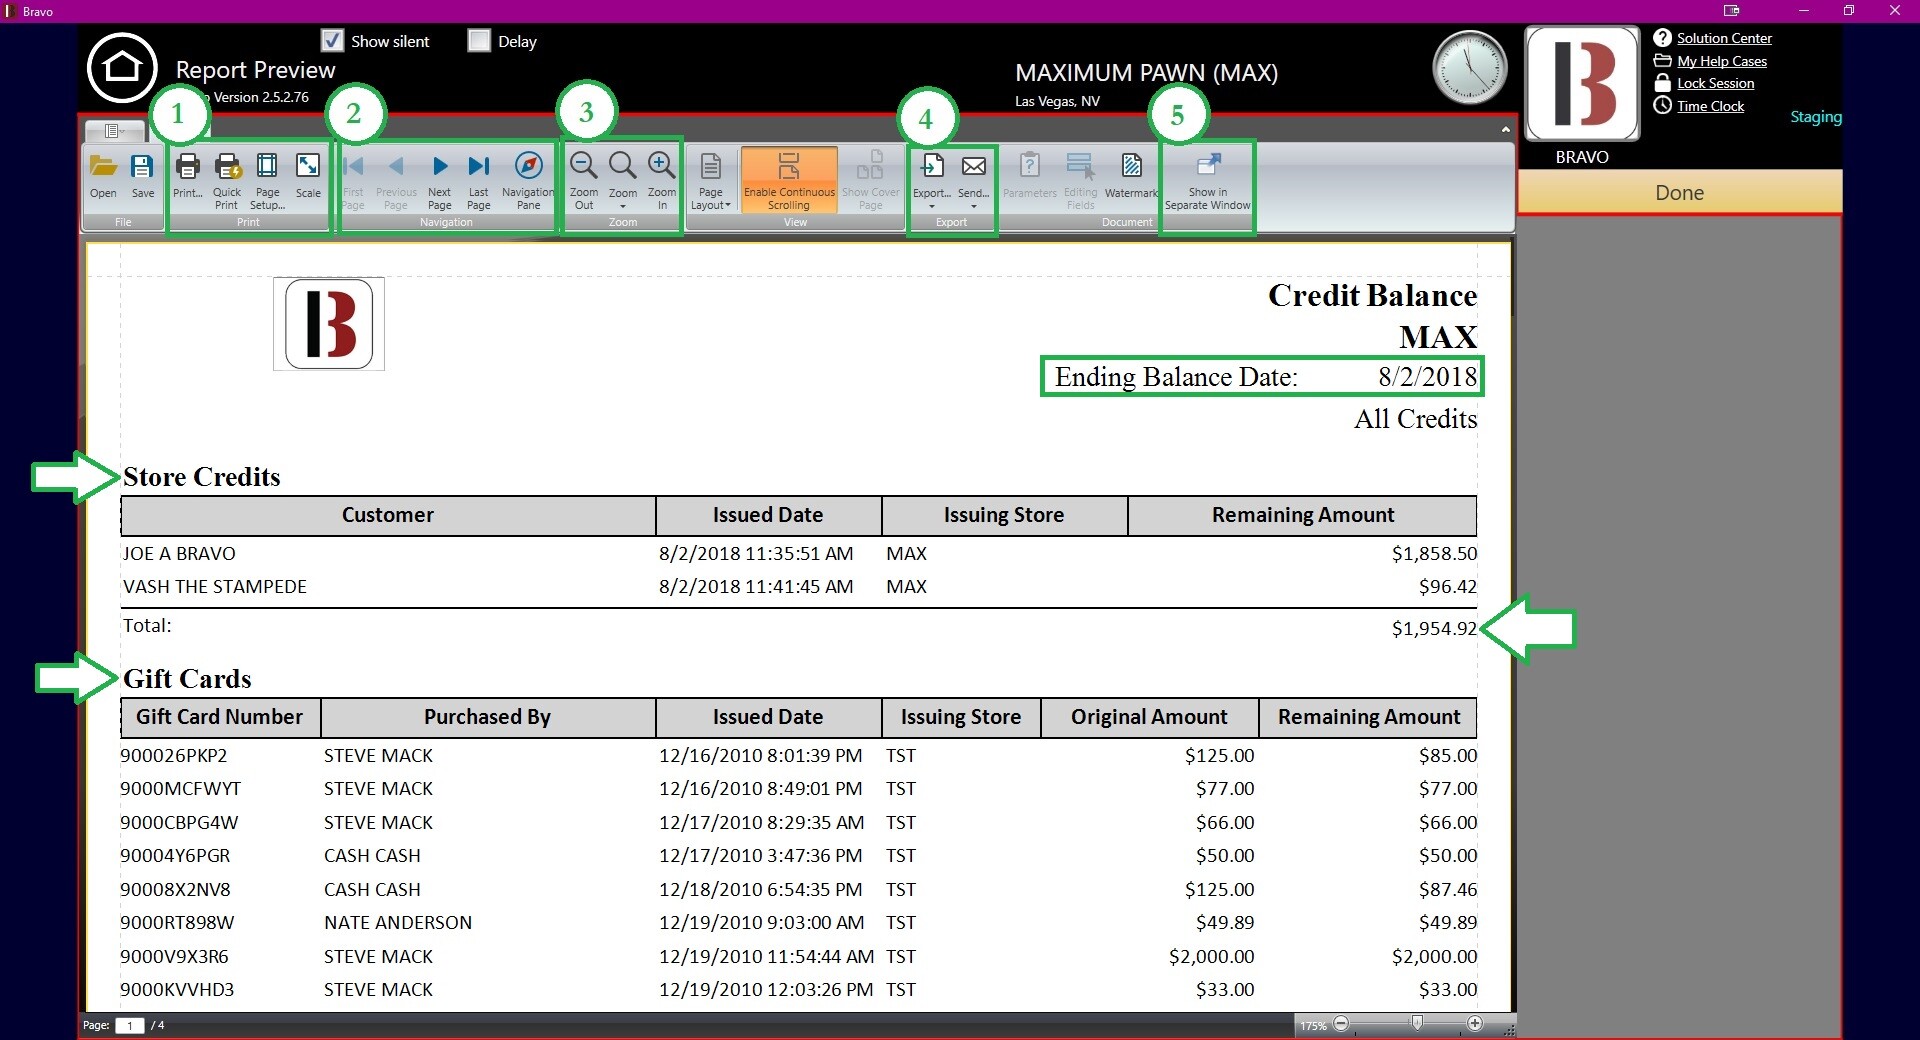
Task: Select JOE A BRAVO row
Action: tap(799, 553)
